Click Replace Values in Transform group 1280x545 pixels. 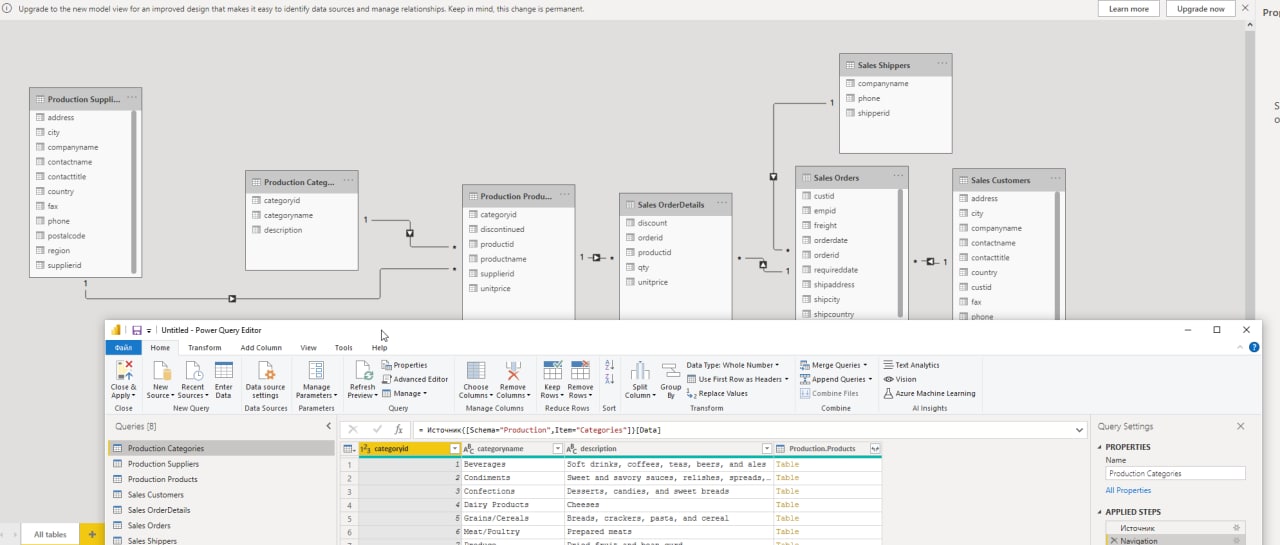[x=717, y=393]
